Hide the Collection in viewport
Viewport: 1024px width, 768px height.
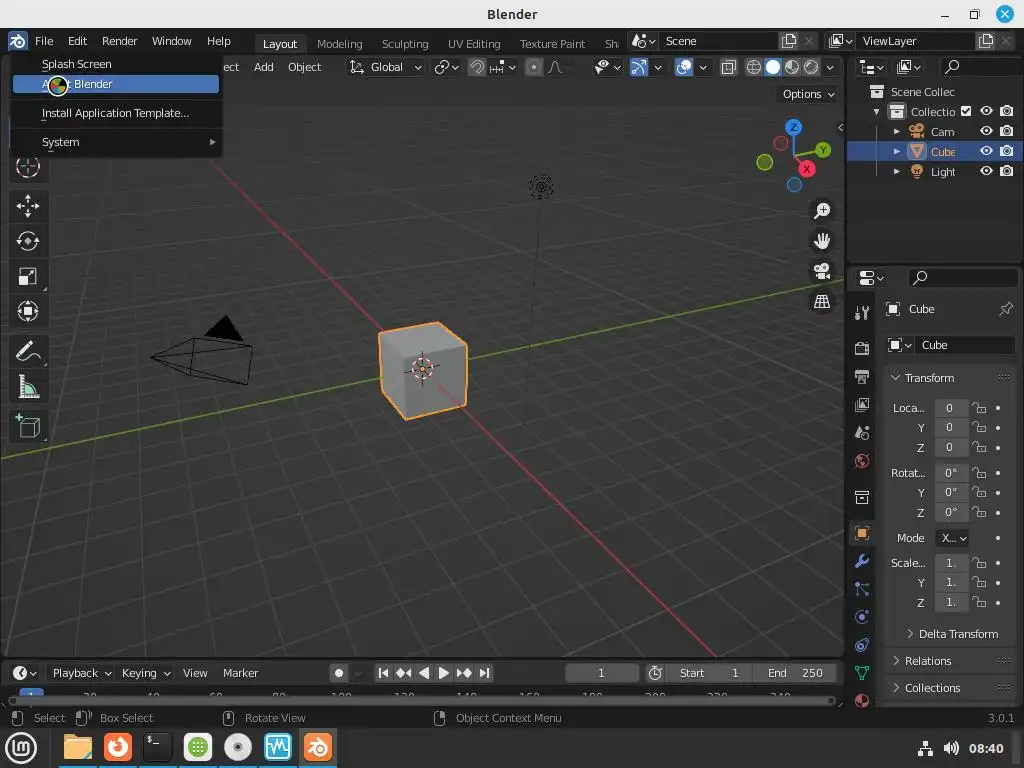986,112
